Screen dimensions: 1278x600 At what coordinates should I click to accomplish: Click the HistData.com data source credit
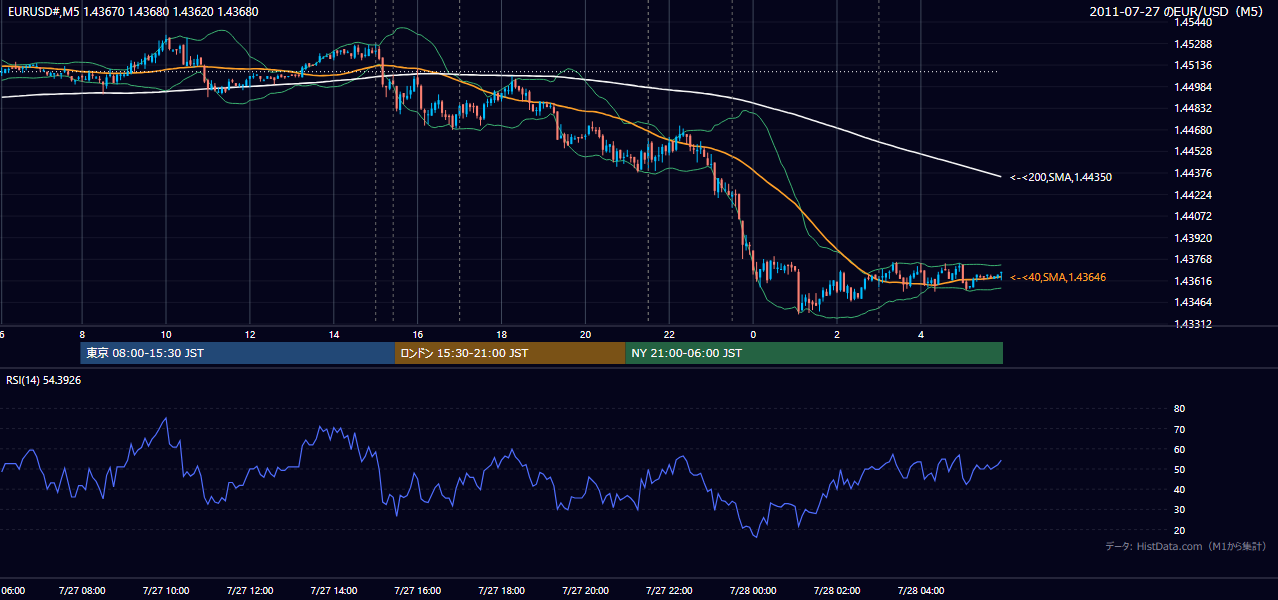1186,546
